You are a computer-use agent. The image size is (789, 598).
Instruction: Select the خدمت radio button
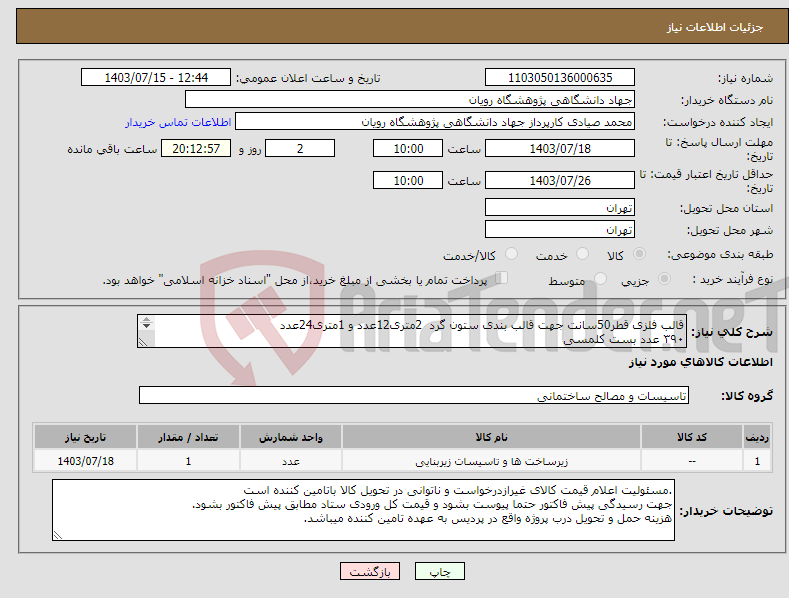582,254
